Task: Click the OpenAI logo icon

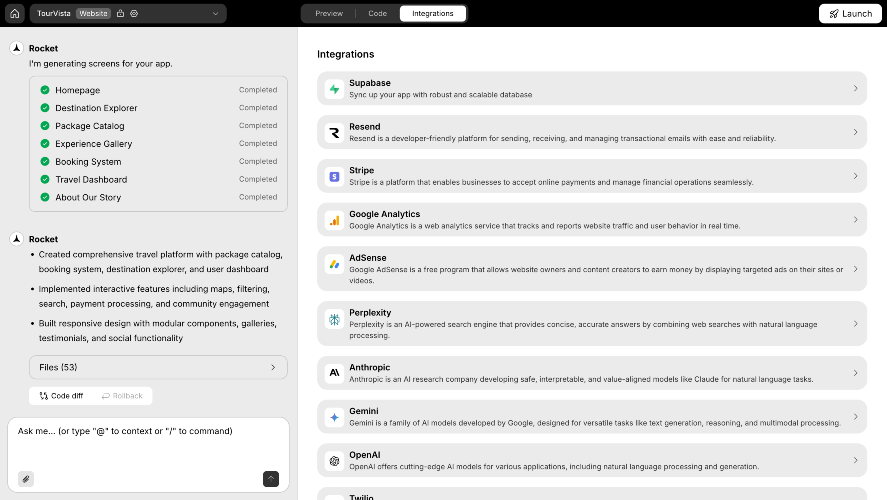Action: 334,461
